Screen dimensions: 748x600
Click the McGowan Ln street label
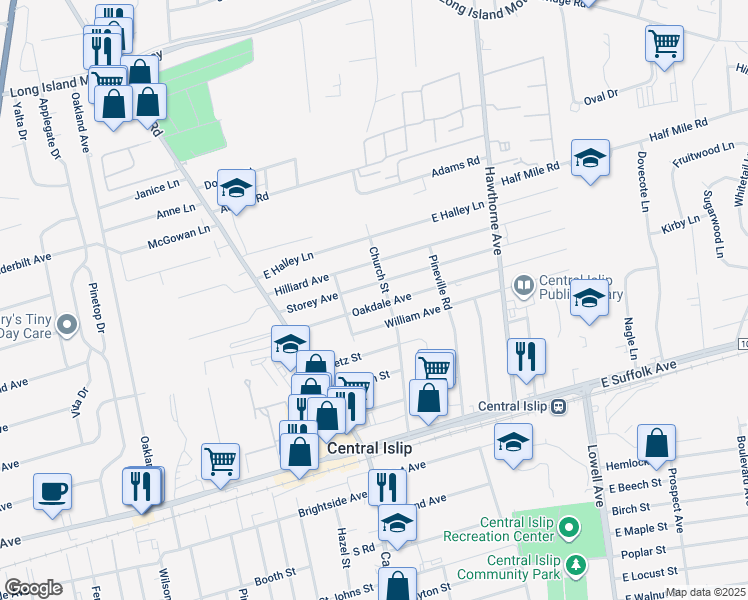click(179, 237)
